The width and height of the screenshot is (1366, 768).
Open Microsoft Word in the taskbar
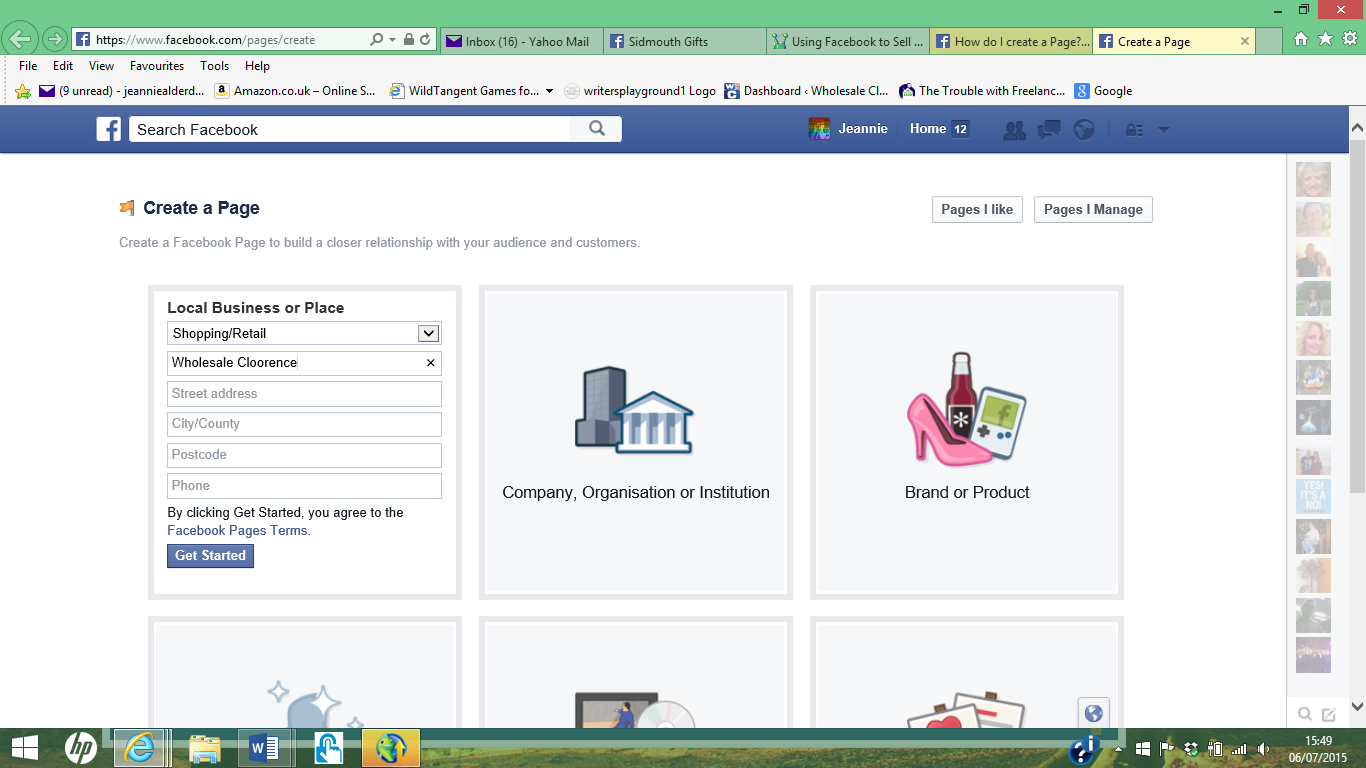(265, 748)
